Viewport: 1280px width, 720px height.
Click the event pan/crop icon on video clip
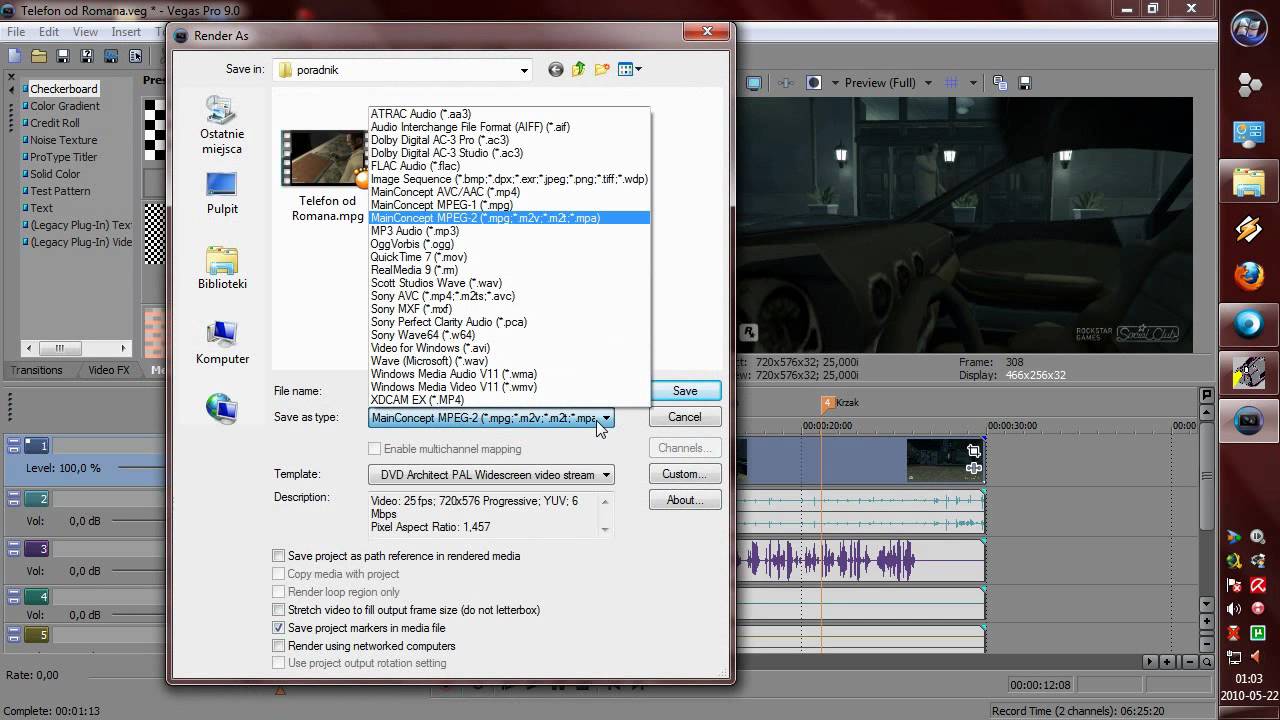[x=974, y=451]
